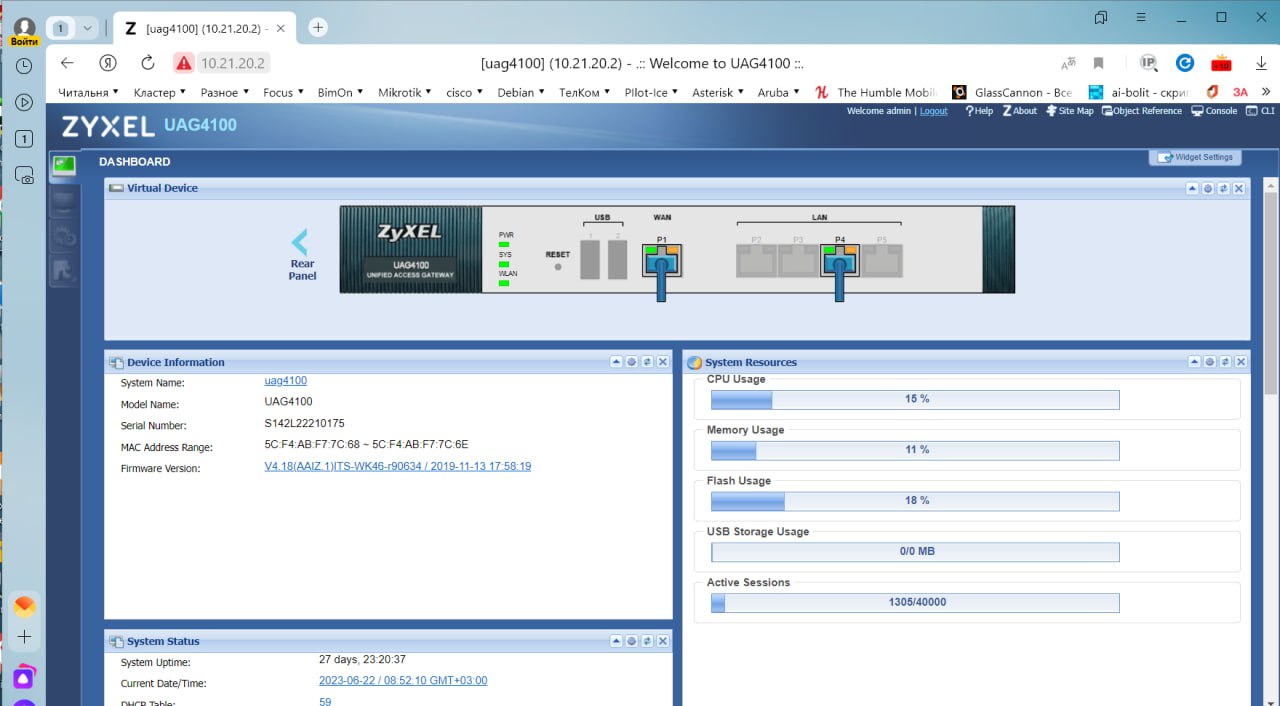Open the Site Map
Image resolution: width=1280 pixels, height=706 pixels.
[1070, 111]
